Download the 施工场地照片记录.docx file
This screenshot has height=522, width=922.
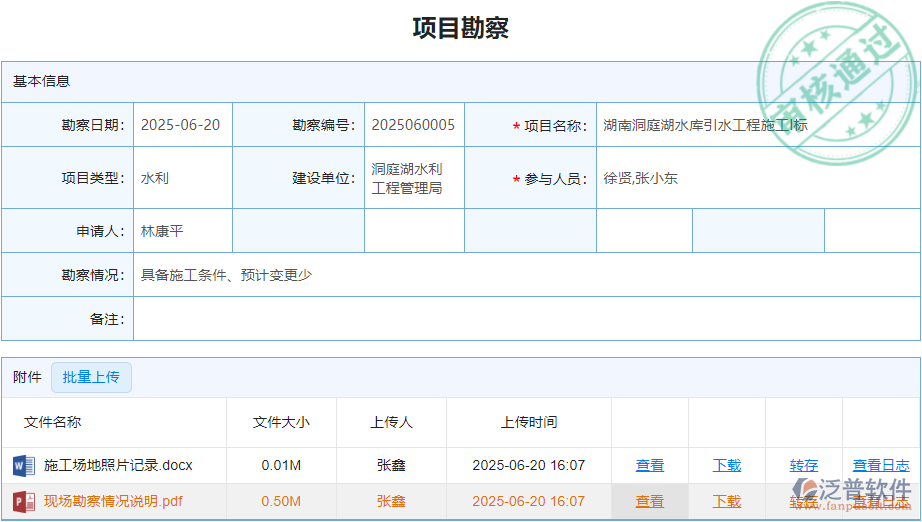tap(727, 466)
